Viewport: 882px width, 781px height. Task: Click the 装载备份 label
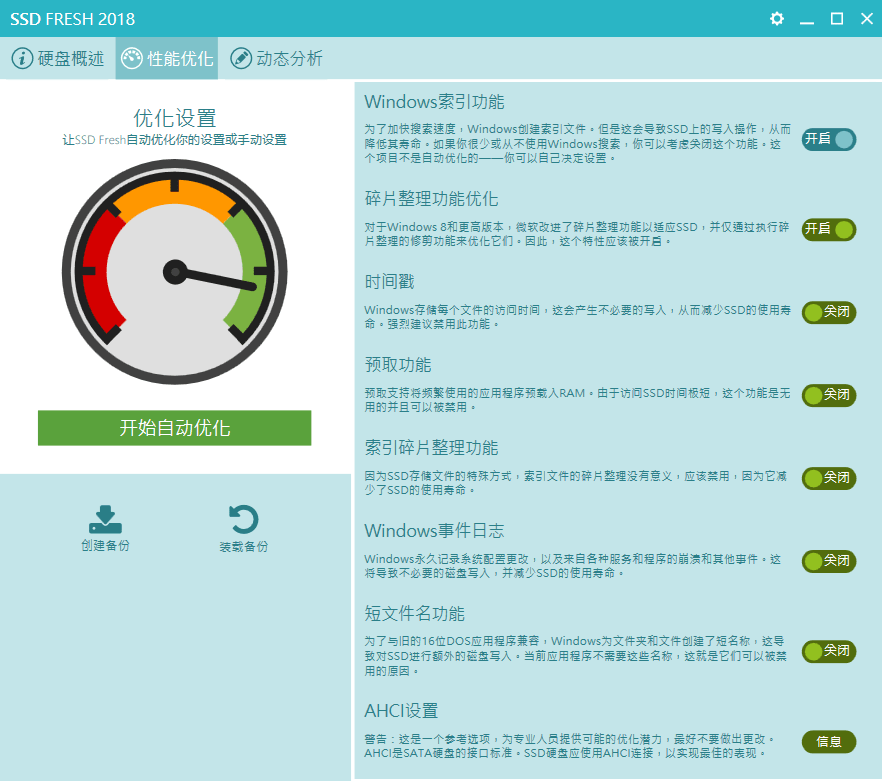[x=244, y=546]
